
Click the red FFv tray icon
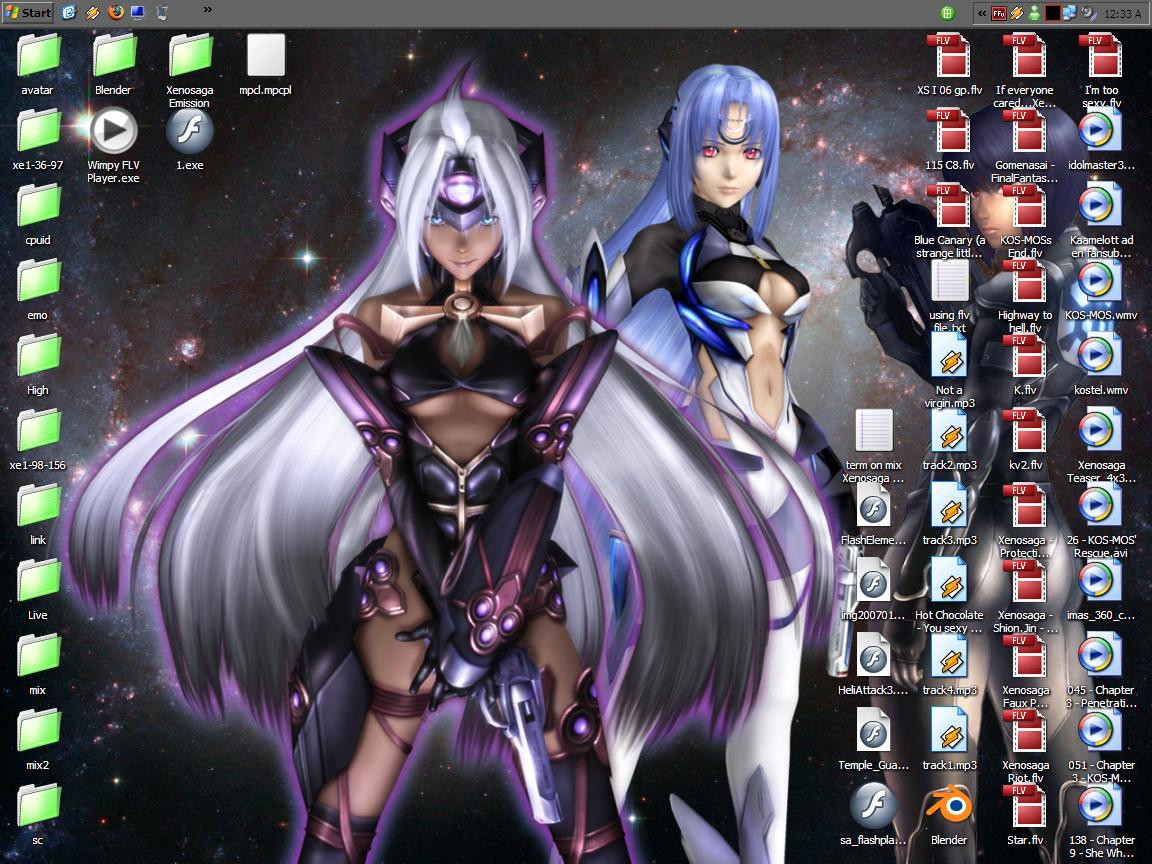(x=999, y=13)
